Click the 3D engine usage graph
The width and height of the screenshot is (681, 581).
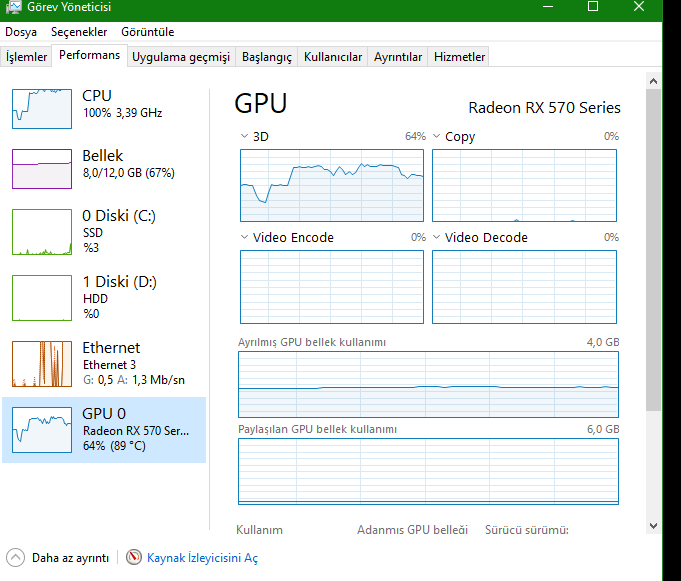click(x=332, y=185)
